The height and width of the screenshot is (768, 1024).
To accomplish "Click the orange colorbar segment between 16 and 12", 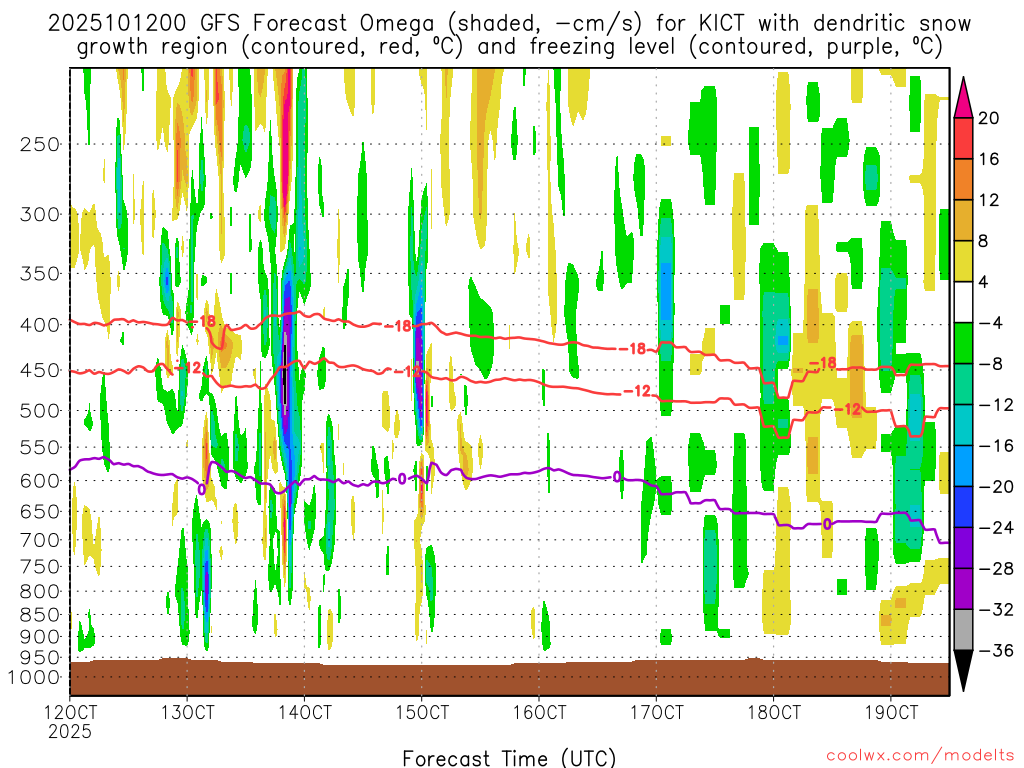I will (963, 180).
